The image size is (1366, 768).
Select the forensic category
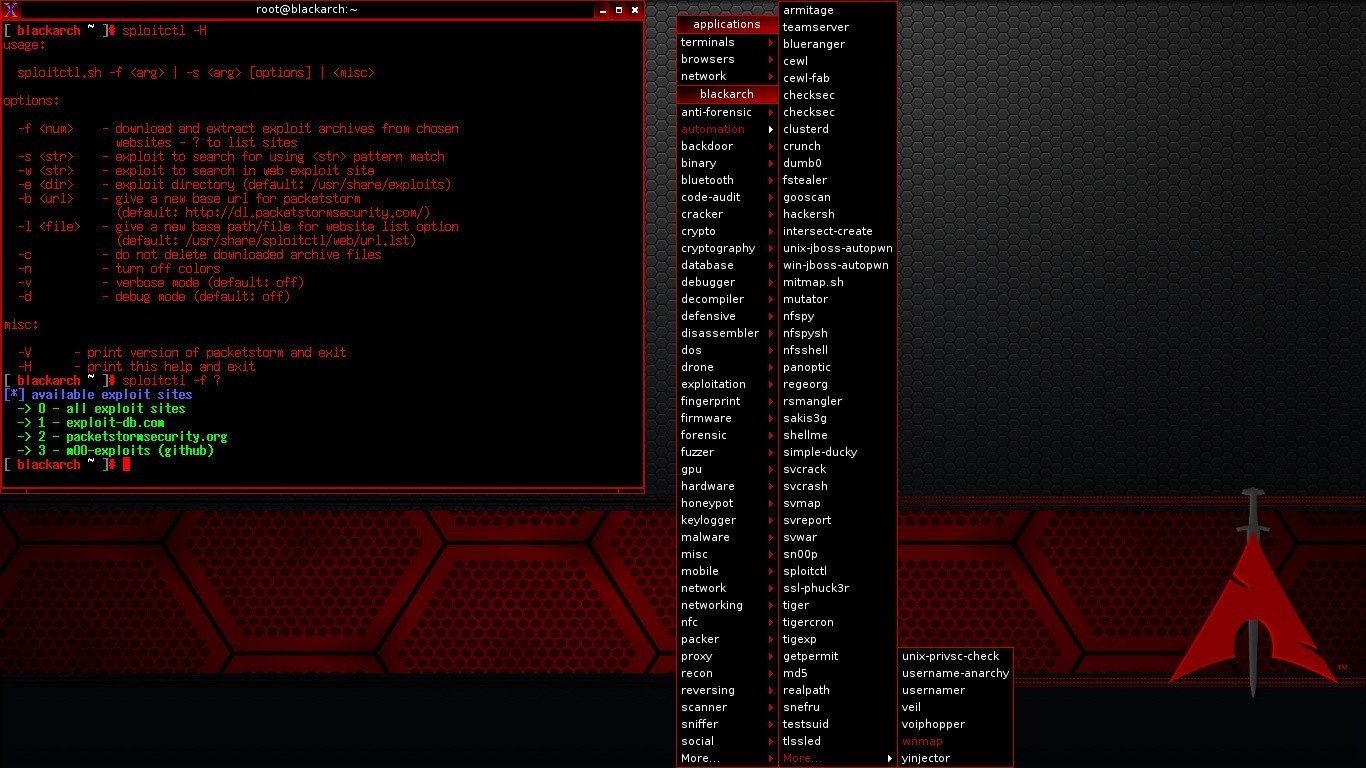tap(704, 435)
